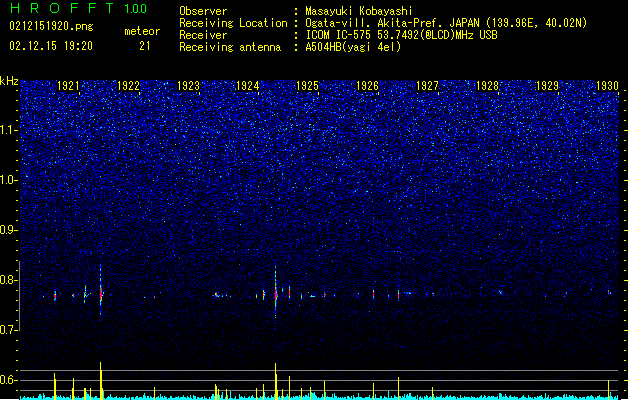The image size is (629, 400).
Task: Click the Receiving antenna label
Action: (230, 47)
